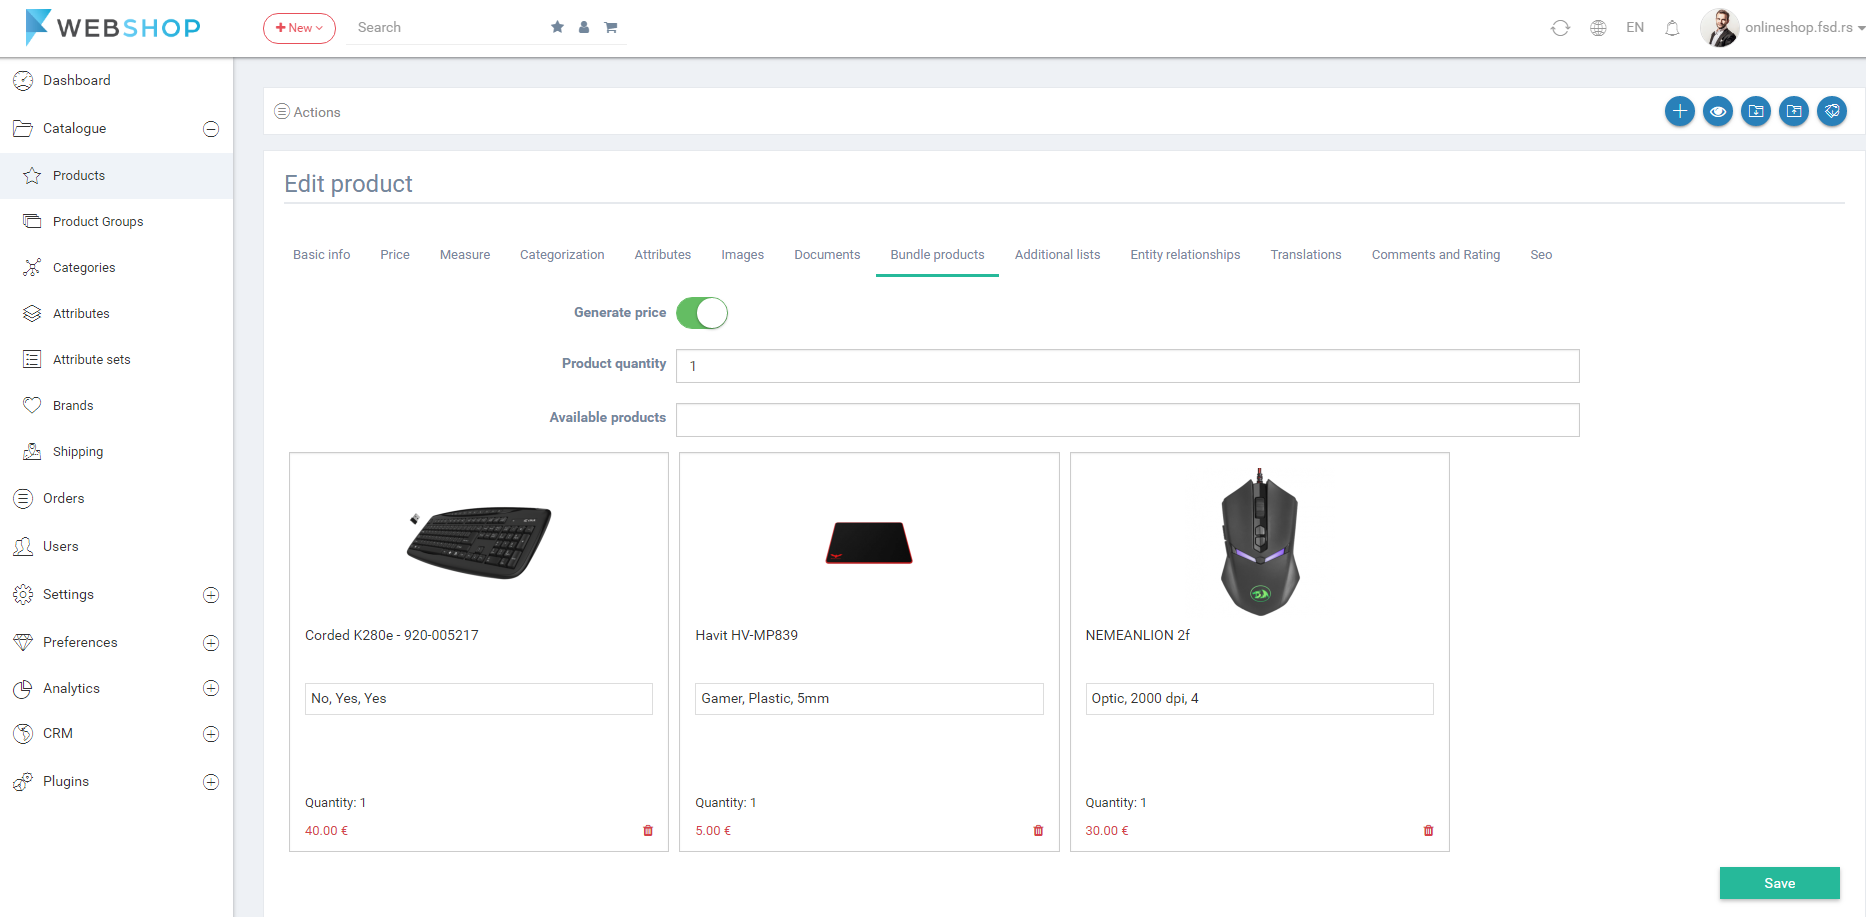
Task: Expand the Plugins menu section
Action: click(x=211, y=782)
